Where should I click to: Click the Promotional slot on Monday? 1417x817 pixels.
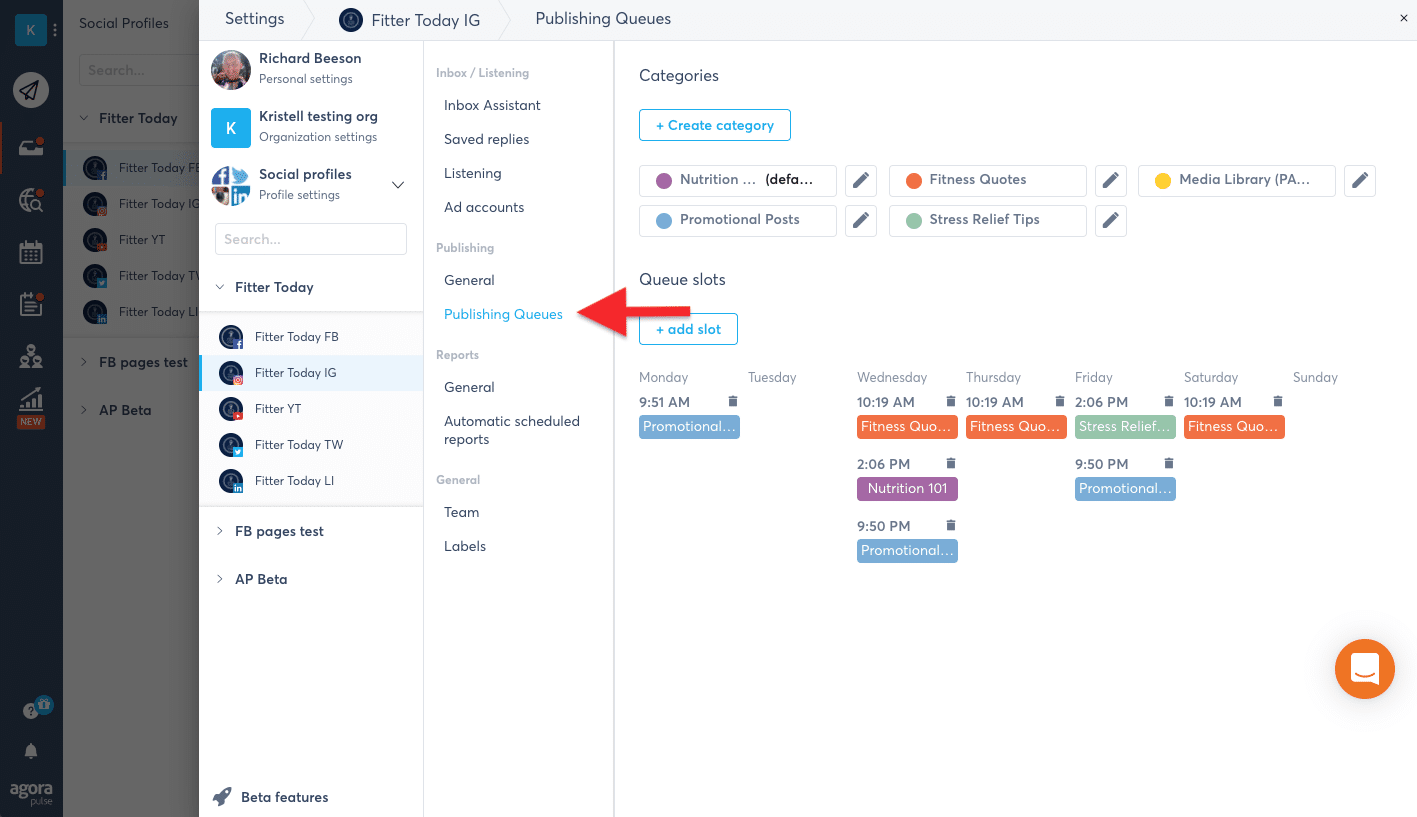pos(689,427)
